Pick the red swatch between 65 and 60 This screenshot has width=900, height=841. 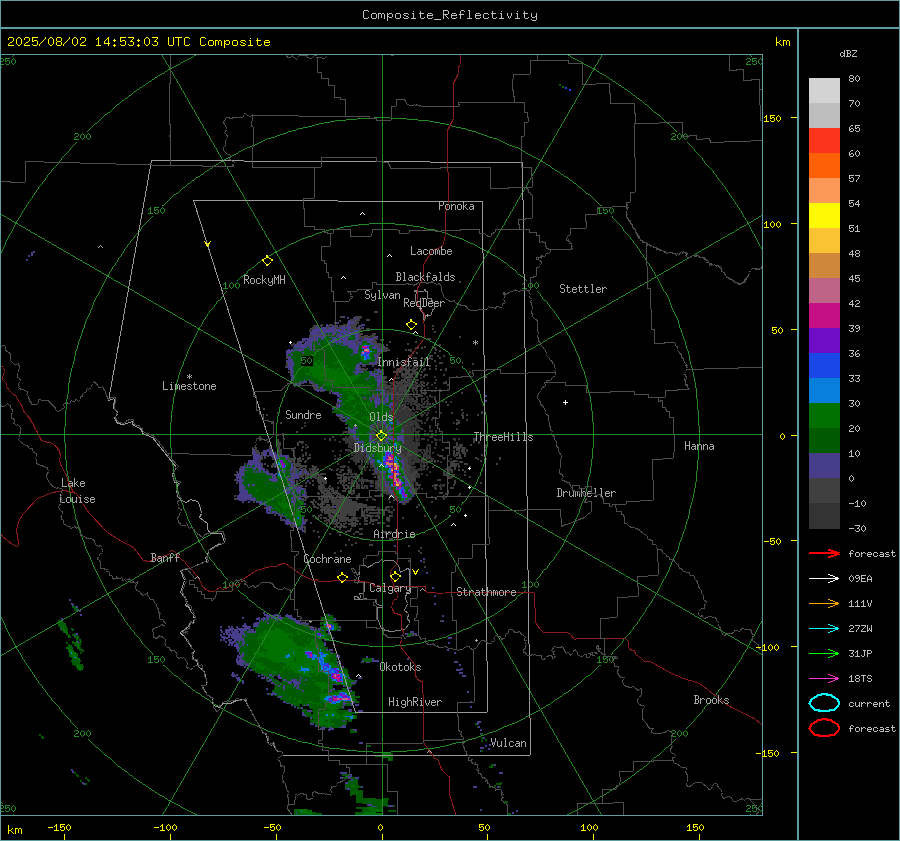point(824,141)
